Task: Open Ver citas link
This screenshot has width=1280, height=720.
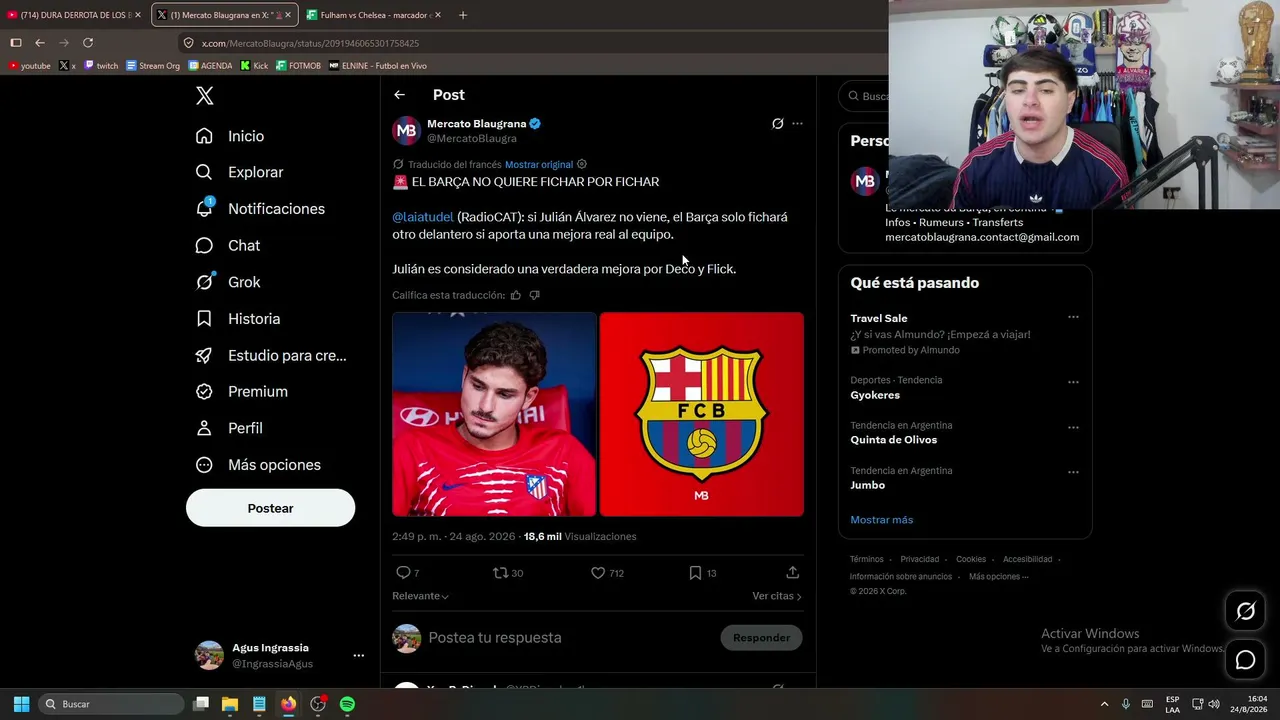Action: click(777, 596)
